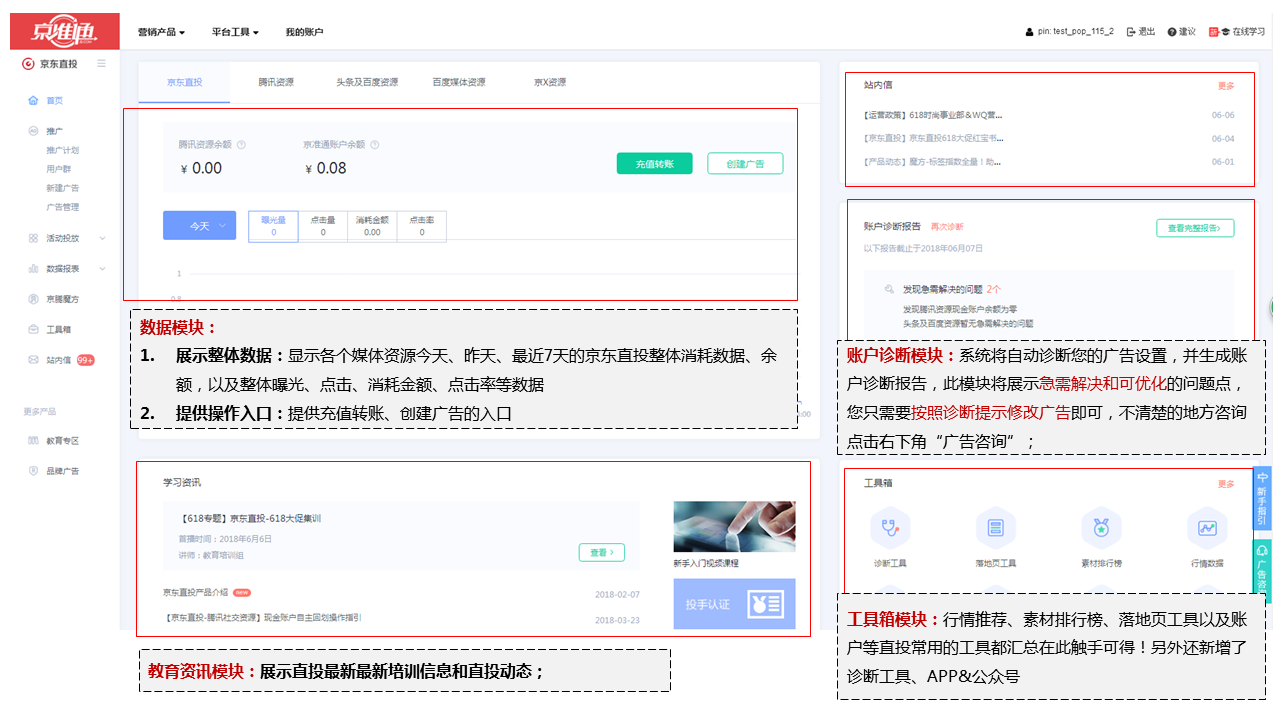Select the 消耗金额 metric box

click(372, 226)
